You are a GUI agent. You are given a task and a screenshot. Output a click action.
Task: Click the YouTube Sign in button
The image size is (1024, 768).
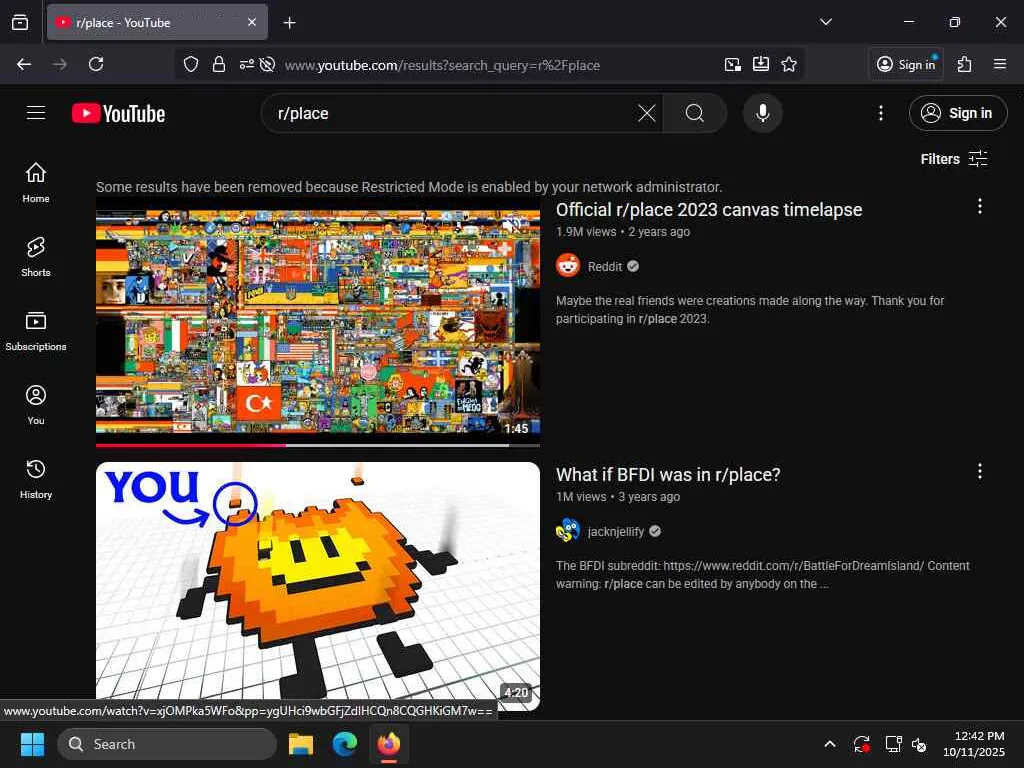957,113
